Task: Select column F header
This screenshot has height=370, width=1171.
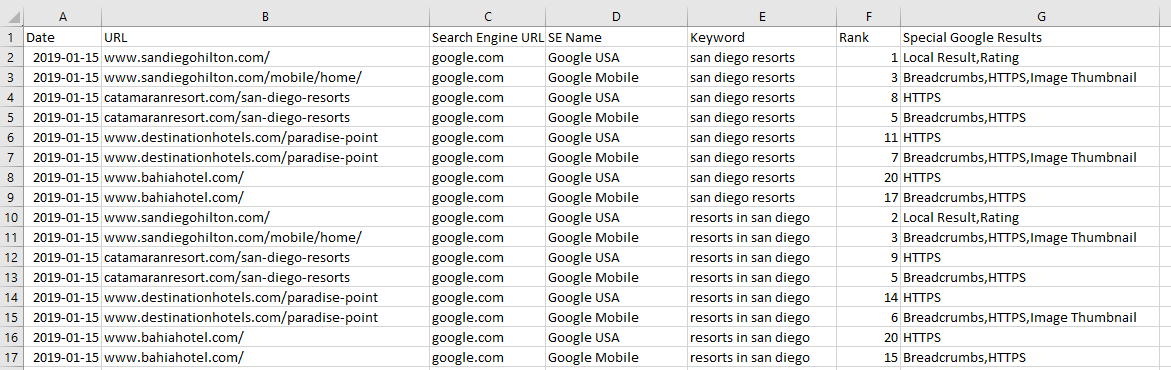Action: (869, 16)
